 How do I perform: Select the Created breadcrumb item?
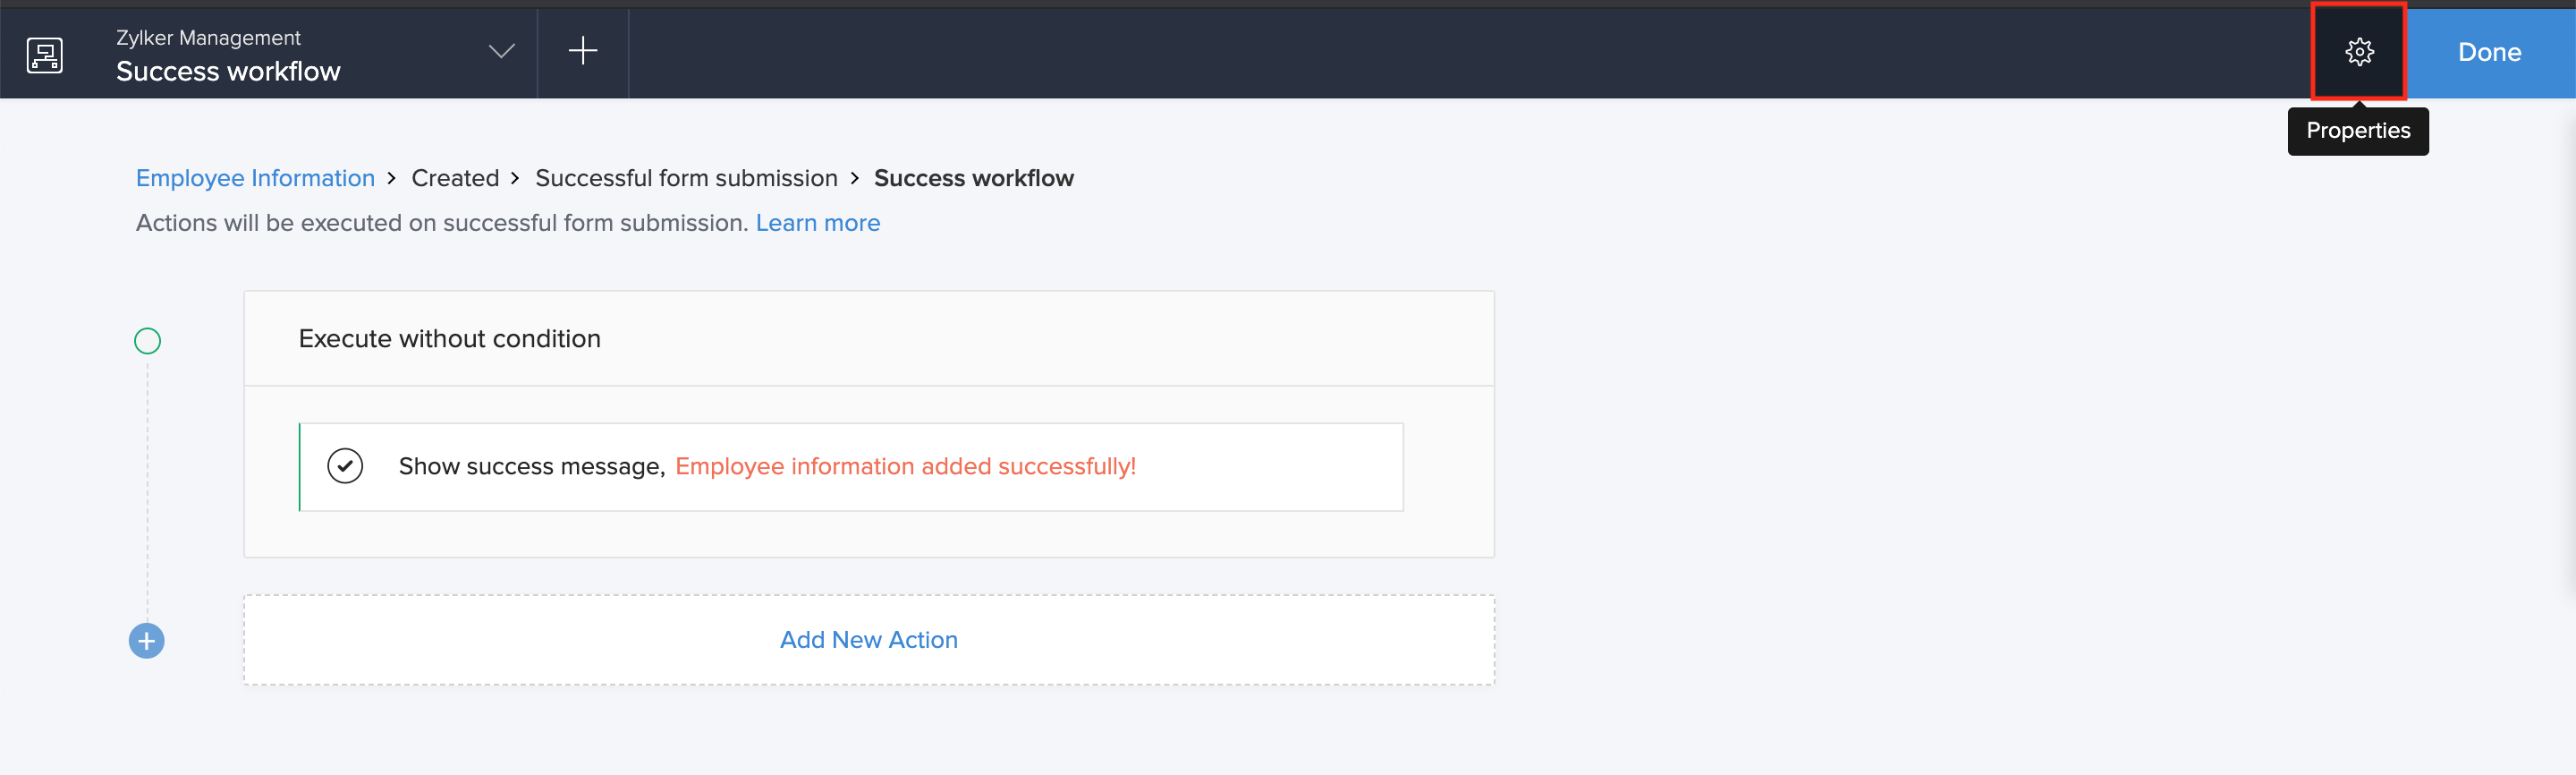click(x=455, y=178)
